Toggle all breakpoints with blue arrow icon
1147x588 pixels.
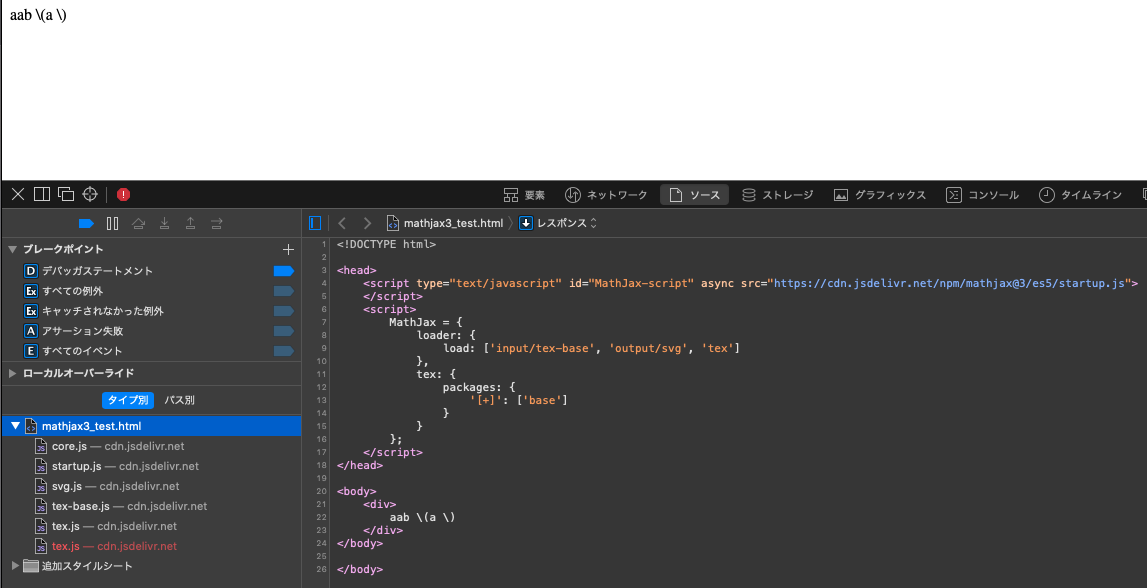[86, 223]
